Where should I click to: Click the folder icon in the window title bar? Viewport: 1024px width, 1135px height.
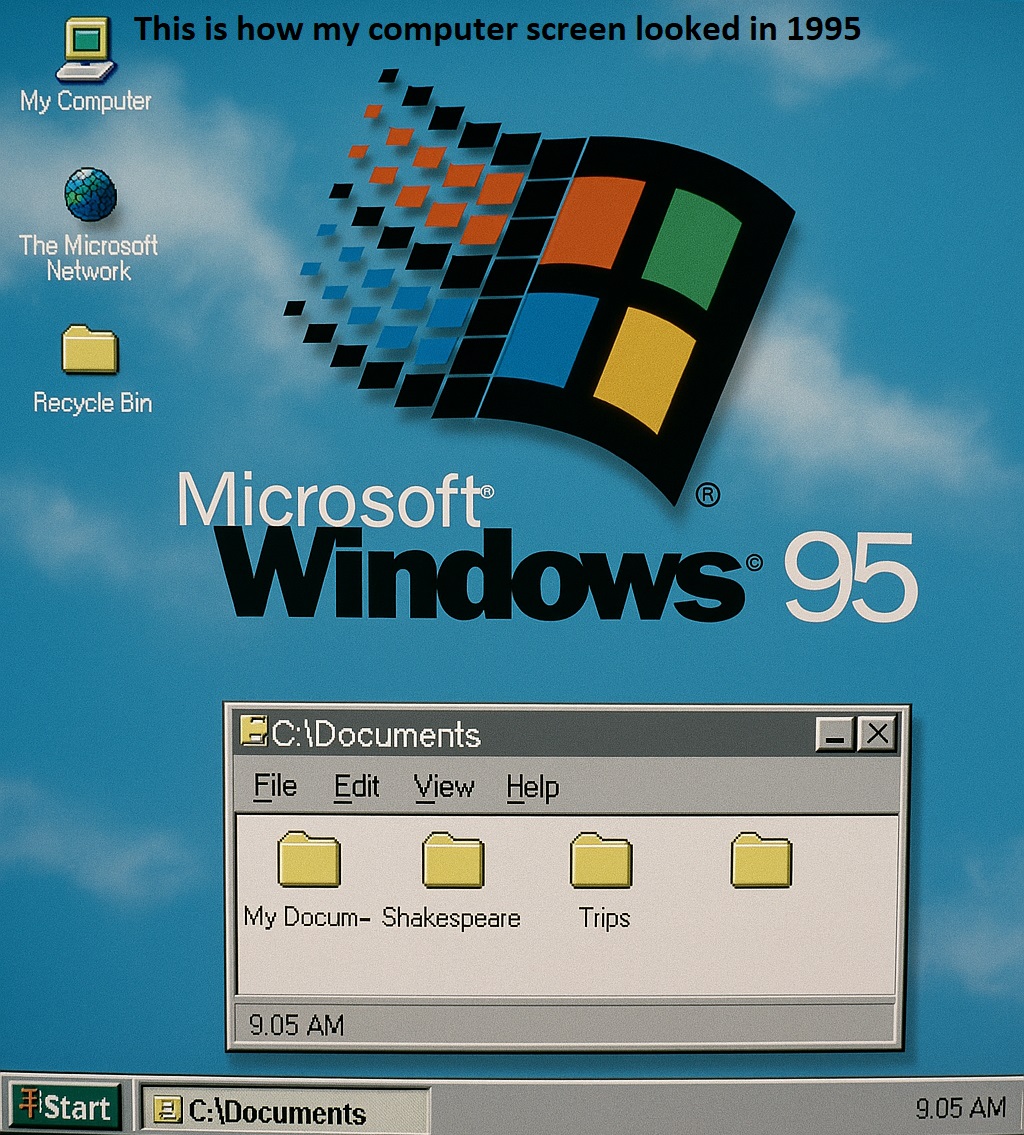click(x=254, y=733)
